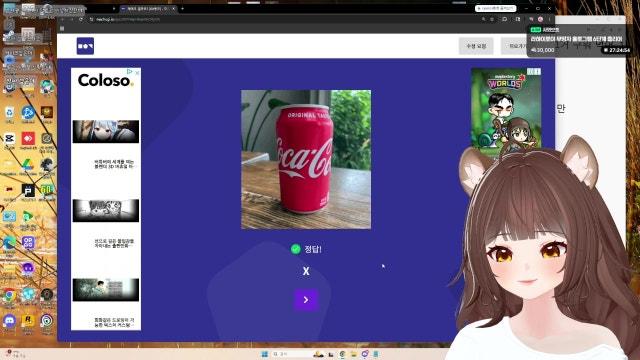Reload the page with browser refresh icon
Viewport: 640px width, 360px height.
coord(81,19)
